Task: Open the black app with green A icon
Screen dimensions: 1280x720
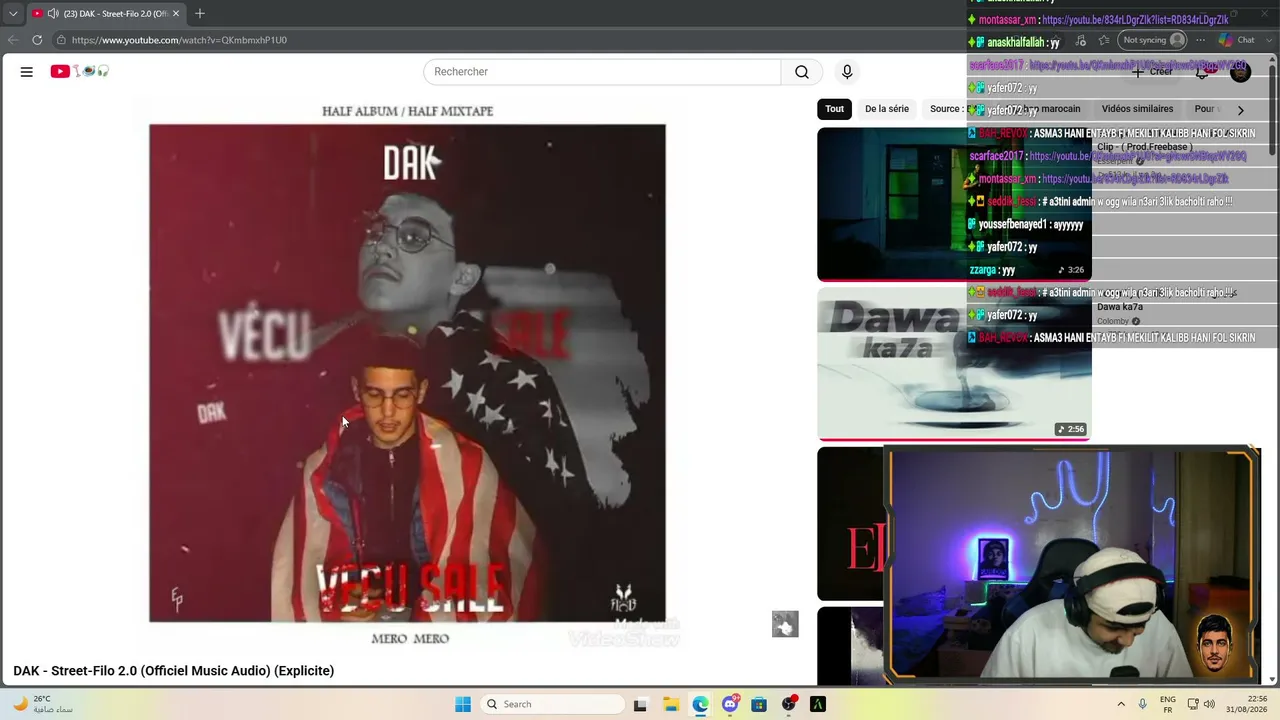Action: coord(818,704)
